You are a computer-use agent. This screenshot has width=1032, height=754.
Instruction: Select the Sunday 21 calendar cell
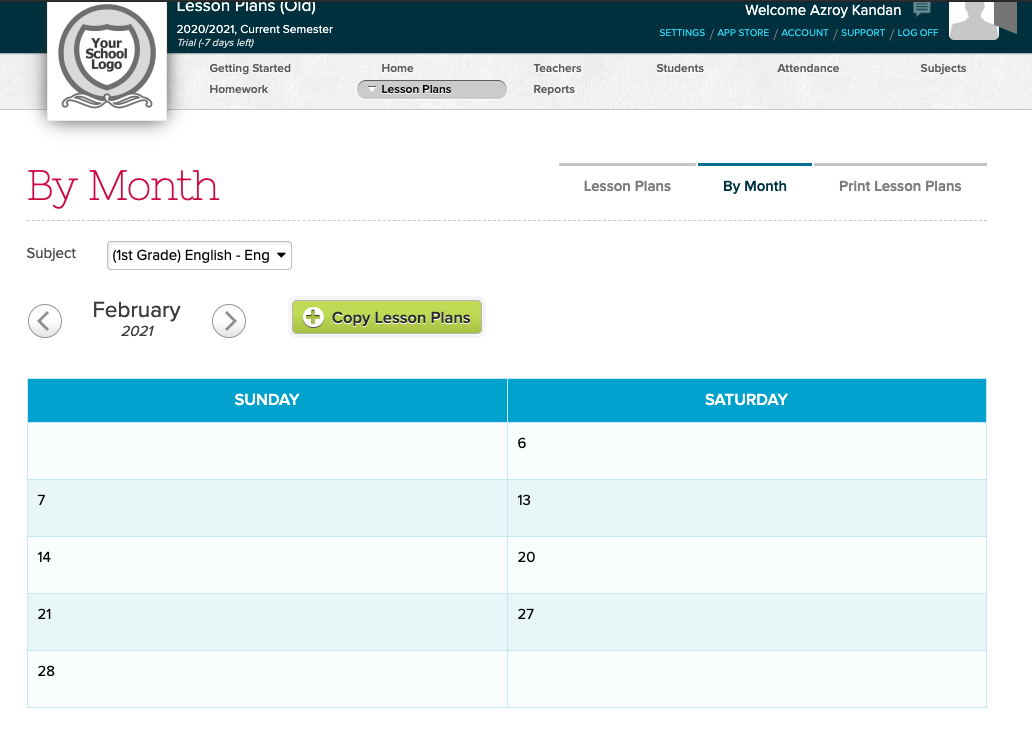coord(267,622)
